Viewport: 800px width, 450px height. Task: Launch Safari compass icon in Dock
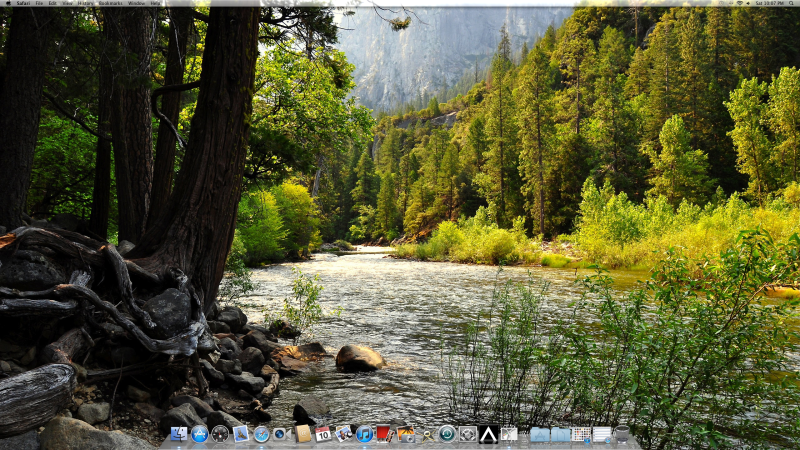[261, 434]
